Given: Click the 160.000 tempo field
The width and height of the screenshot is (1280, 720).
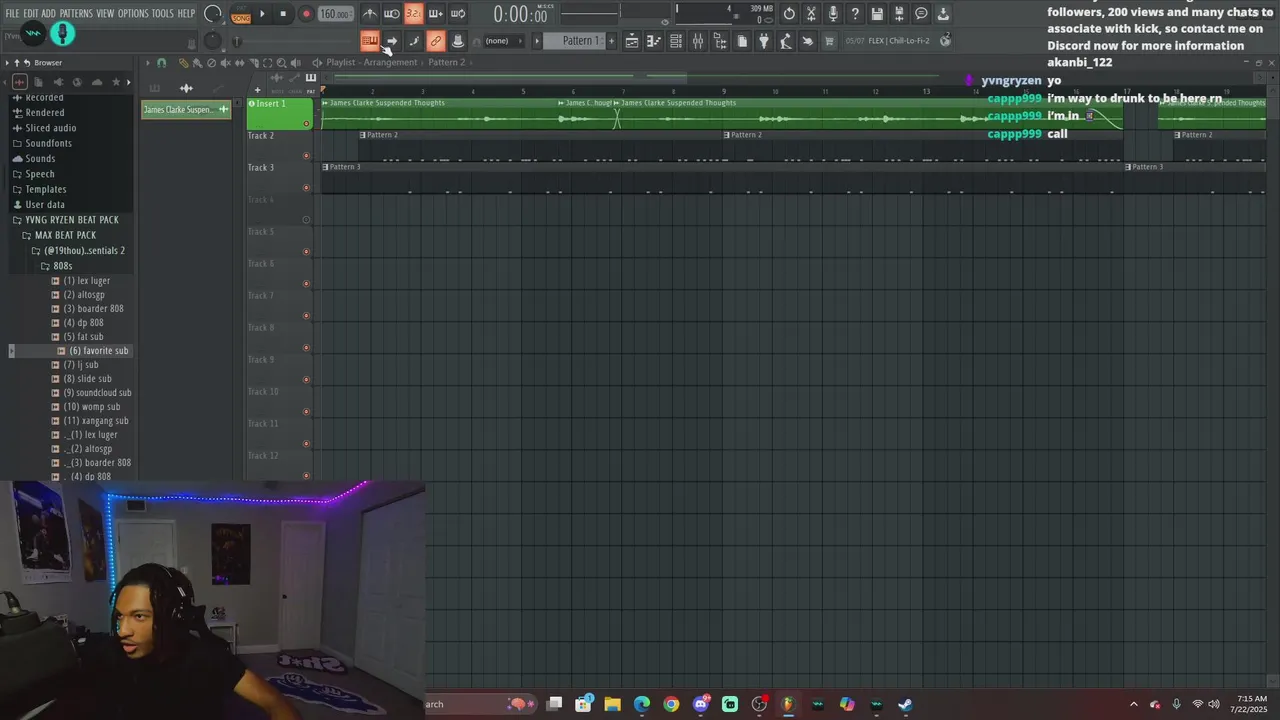Looking at the screenshot, I should click(335, 14).
